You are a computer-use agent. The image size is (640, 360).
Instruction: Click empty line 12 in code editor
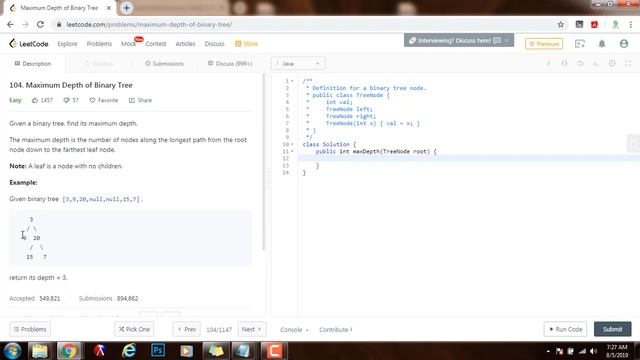click(469, 158)
